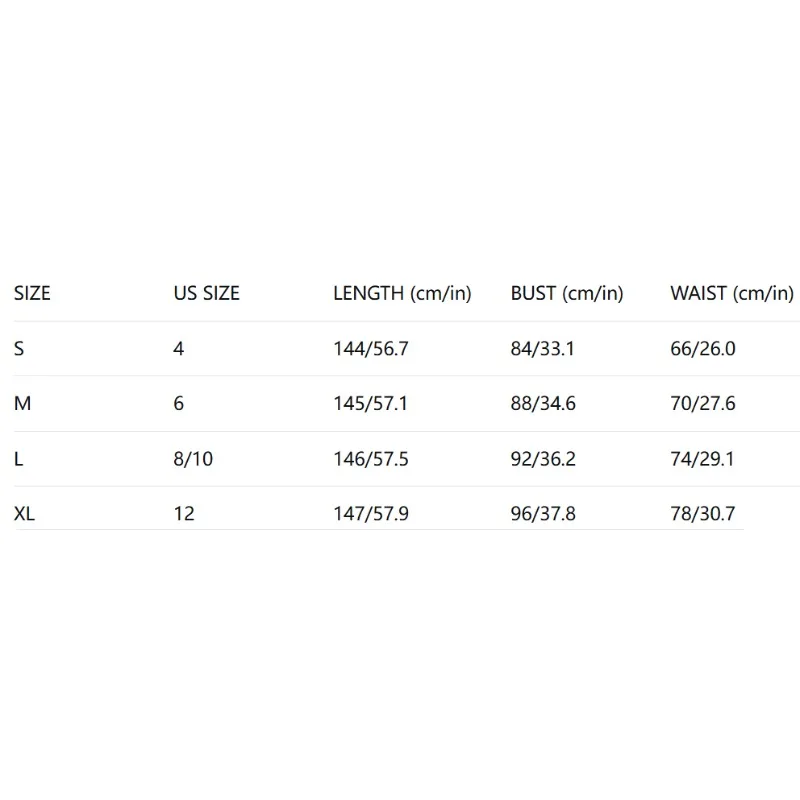Click the LENGTH (cm/in) column header
The height and width of the screenshot is (800, 800).
pyautogui.click(x=402, y=294)
